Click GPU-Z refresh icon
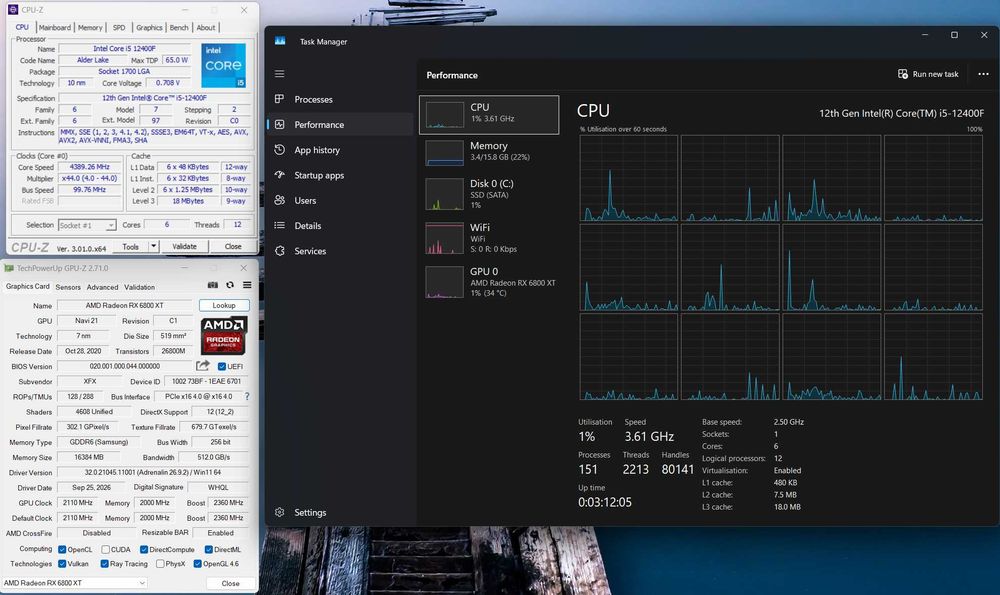Screen dimensions: 1000x595 pyautogui.click(x=230, y=285)
